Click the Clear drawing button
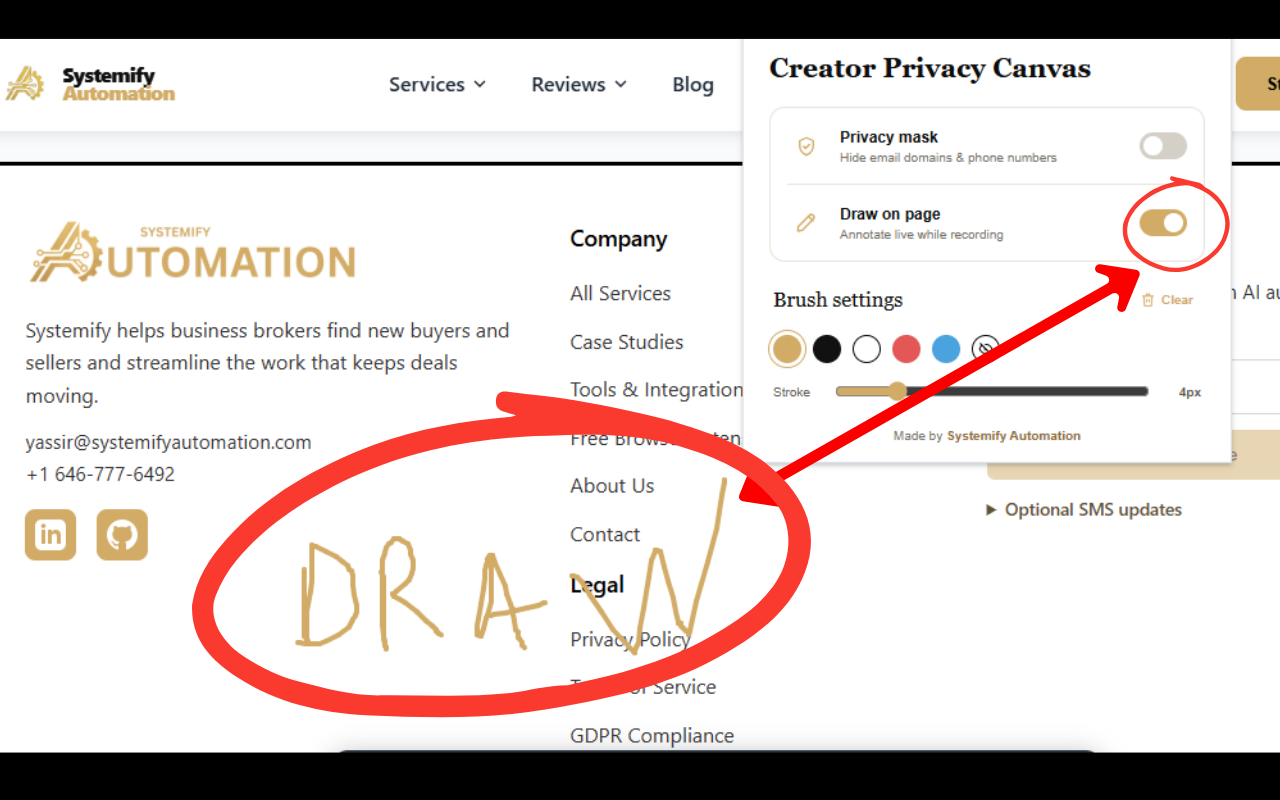The width and height of the screenshot is (1280, 800). [x=1168, y=300]
